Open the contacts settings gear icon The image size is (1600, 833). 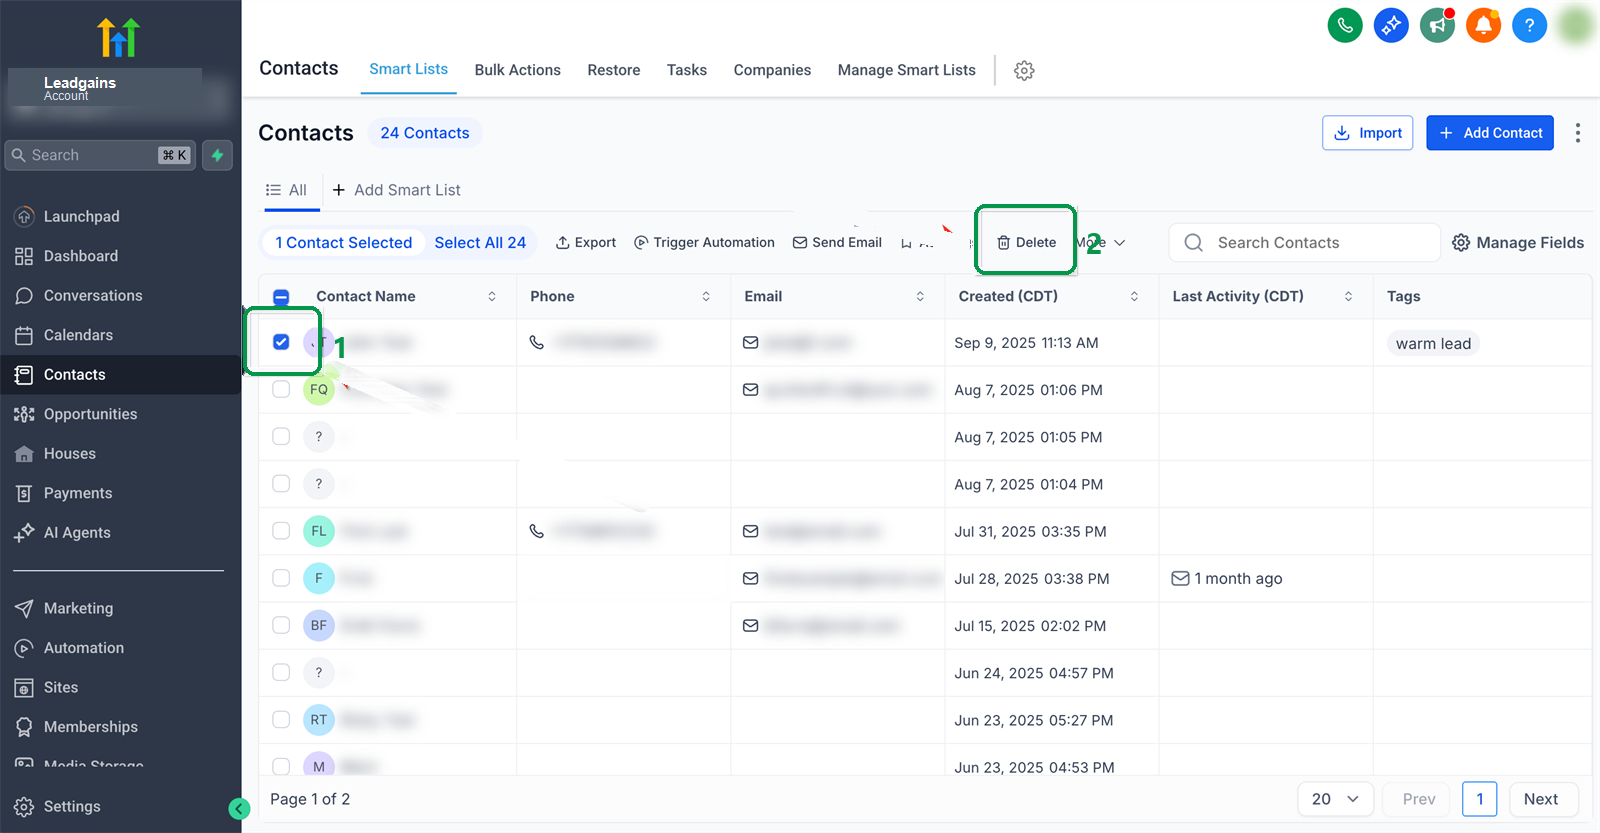tap(1024, 70)
